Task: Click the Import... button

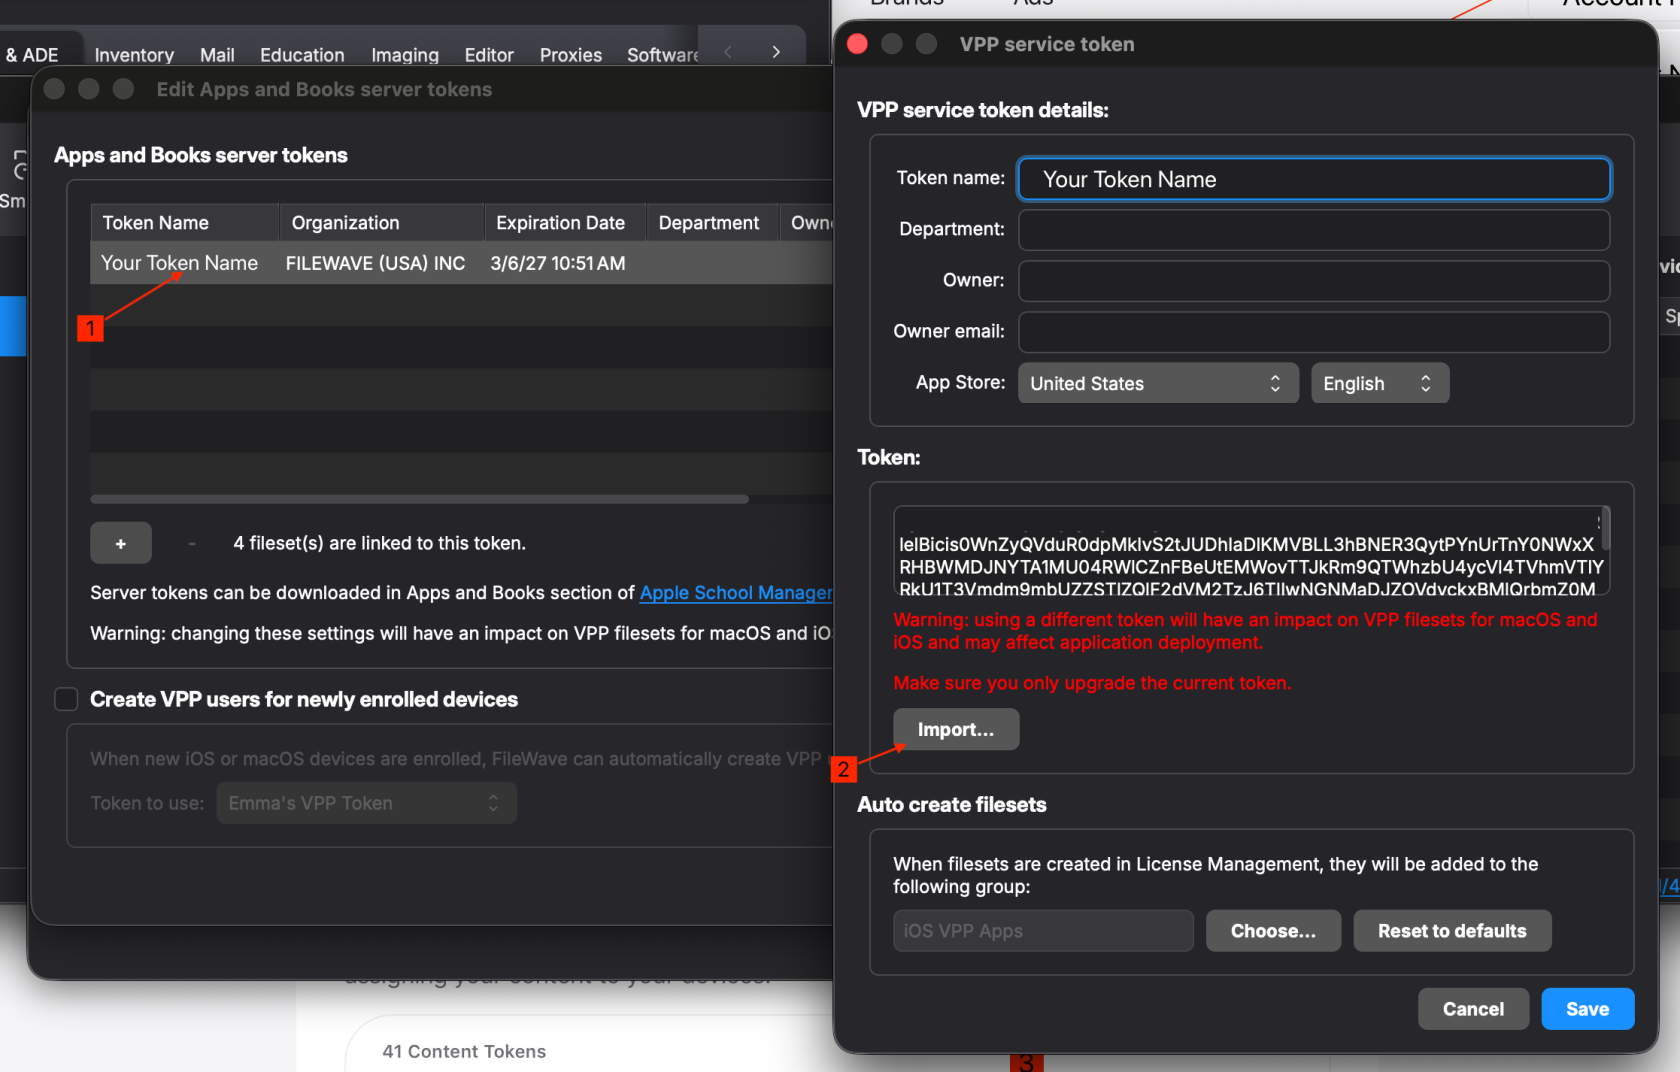Action: [956, 729]
